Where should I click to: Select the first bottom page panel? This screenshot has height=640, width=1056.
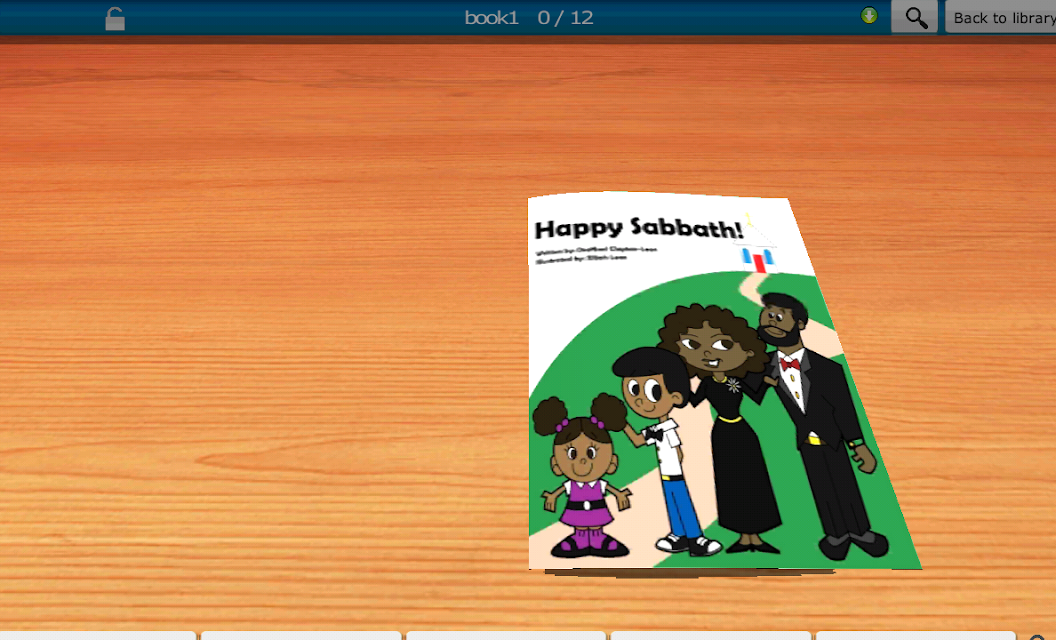98,635
